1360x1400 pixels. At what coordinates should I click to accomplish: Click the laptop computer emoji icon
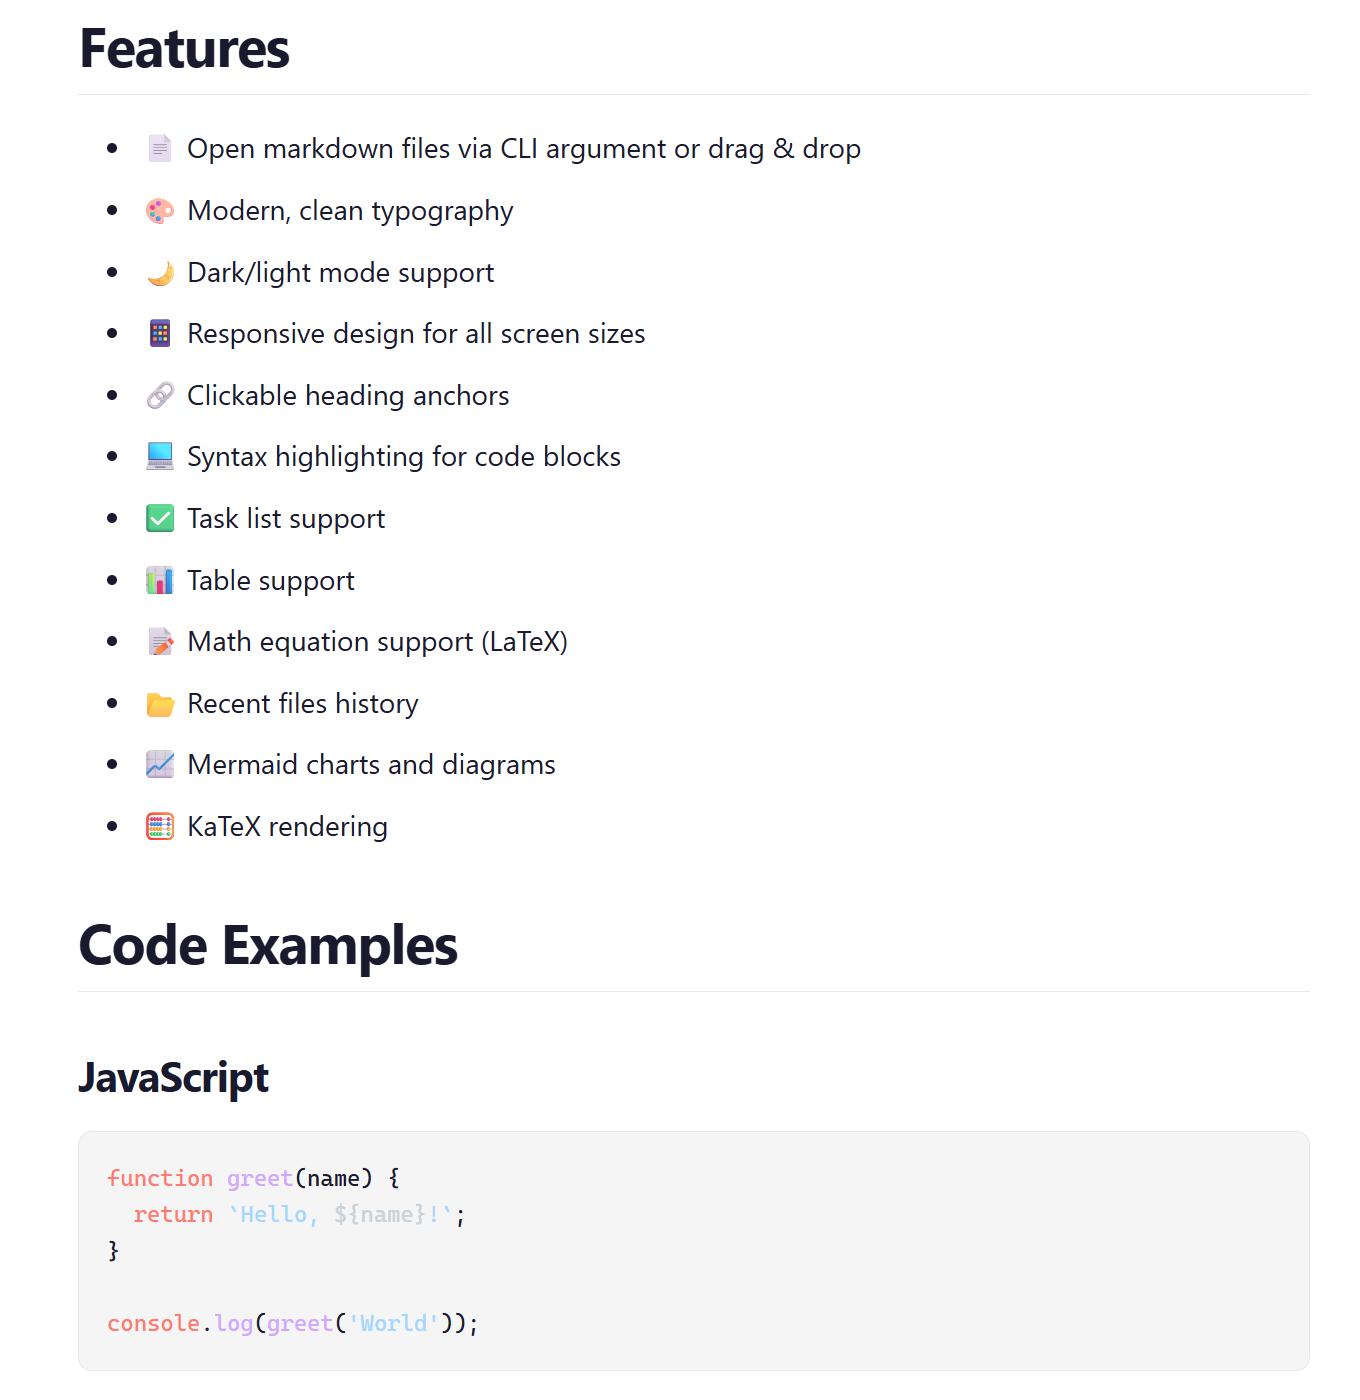pos(160,457)
